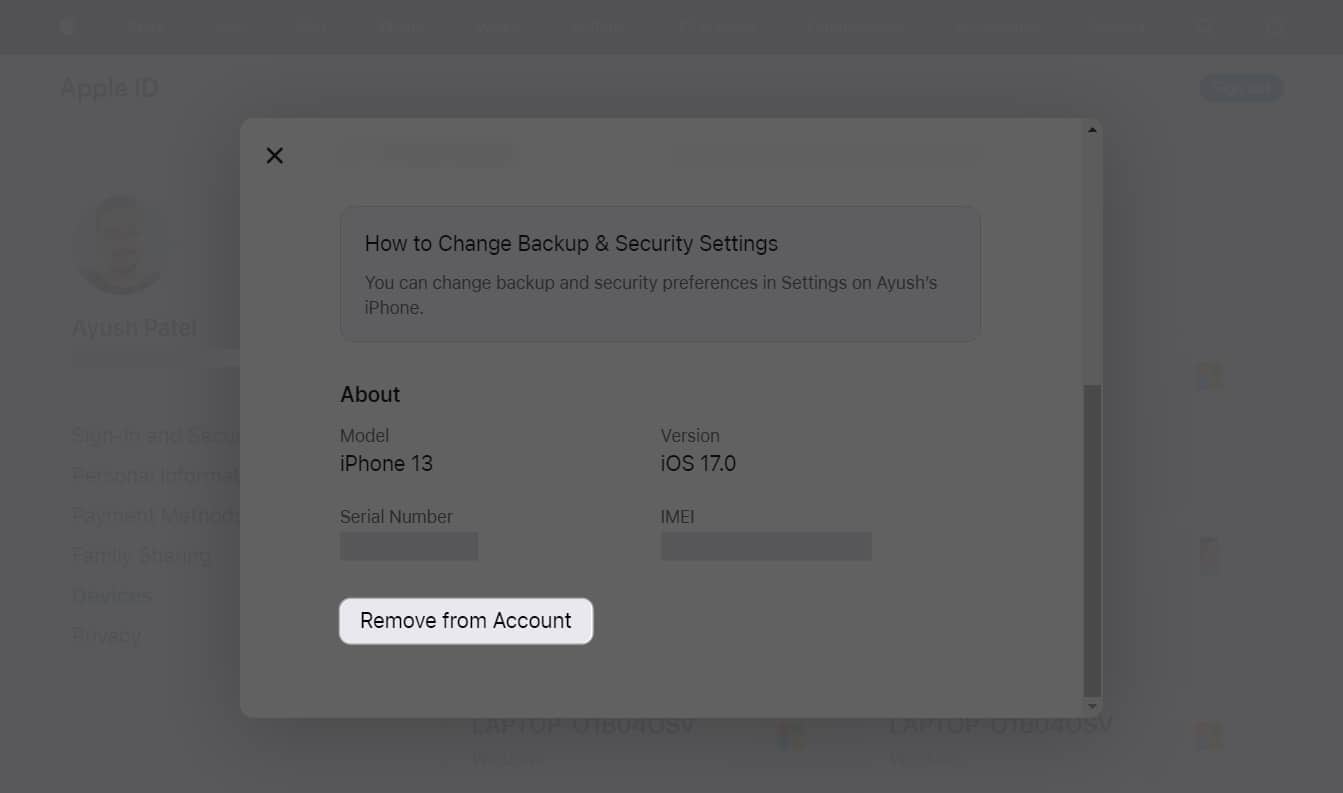Open the Search icon in the menu bar
The image size is (1343, 793).
pyautogui.click(x=1204, y=27)
